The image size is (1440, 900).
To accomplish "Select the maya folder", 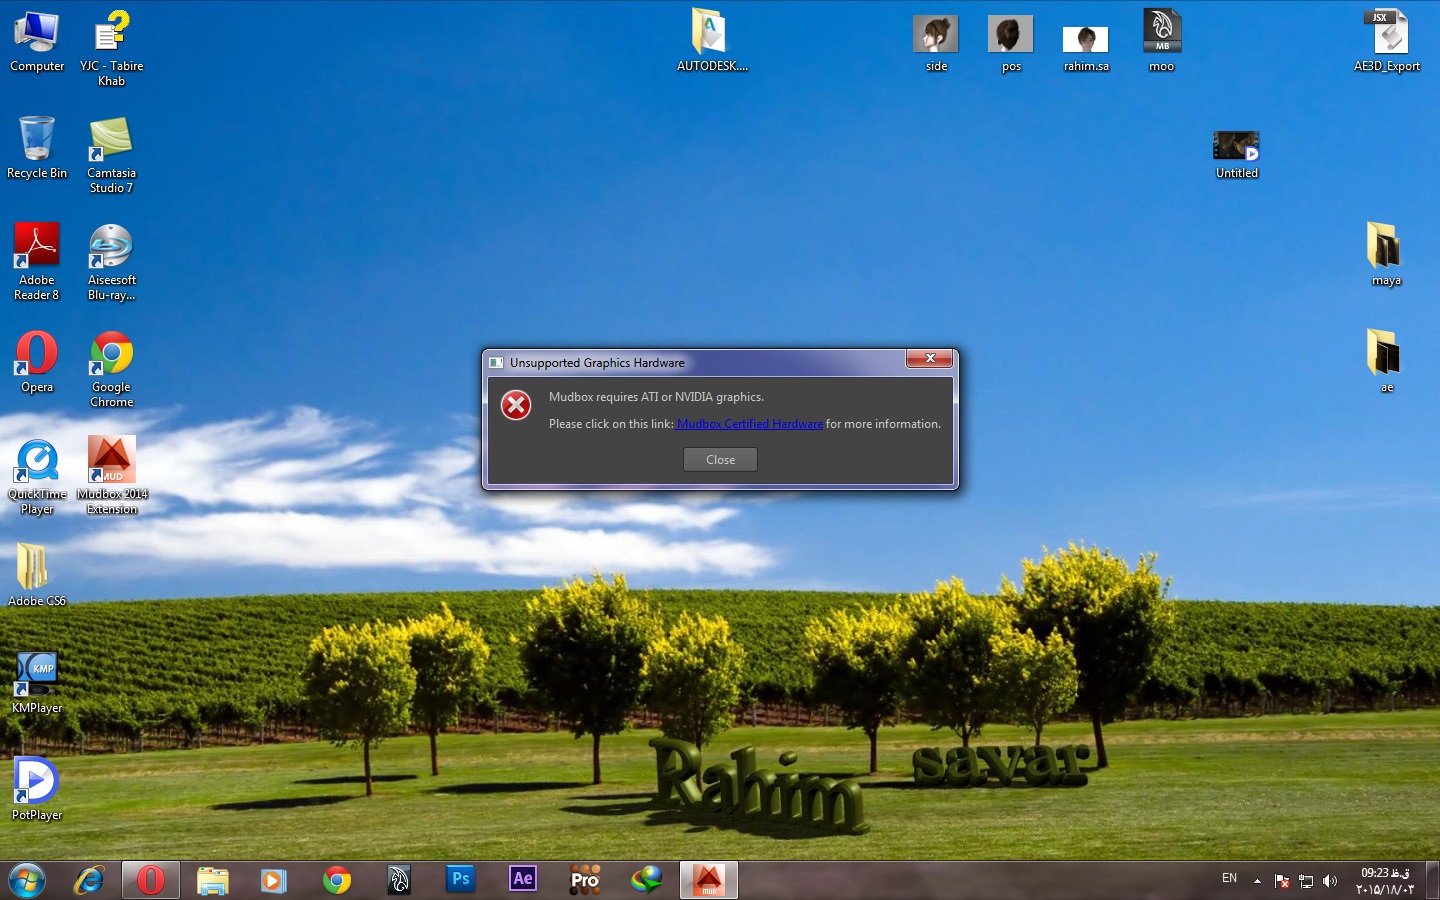I will (x=1386, y=255).
